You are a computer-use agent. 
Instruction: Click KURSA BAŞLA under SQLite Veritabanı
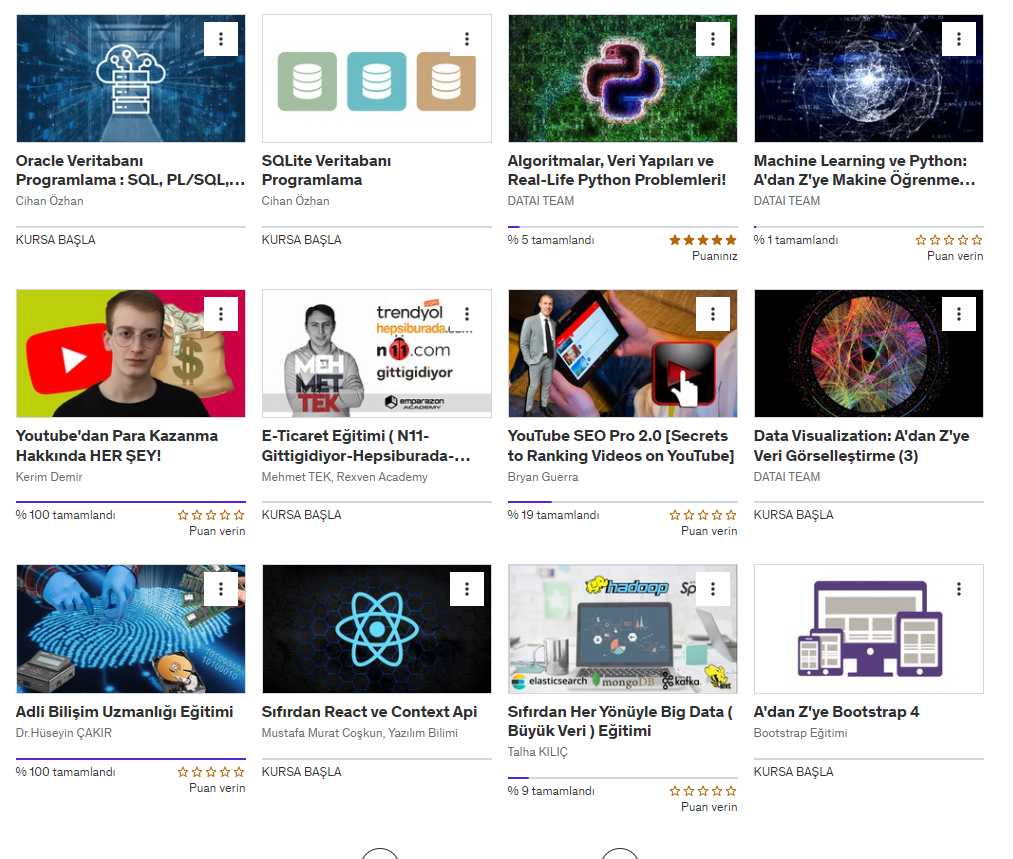302,240
